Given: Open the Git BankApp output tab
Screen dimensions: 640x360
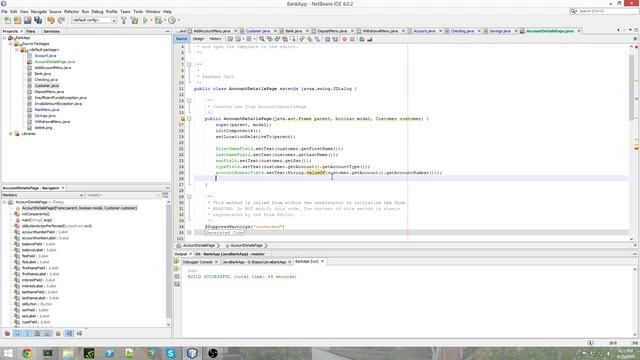Looking at the screenshot, I should click(230, 254).
